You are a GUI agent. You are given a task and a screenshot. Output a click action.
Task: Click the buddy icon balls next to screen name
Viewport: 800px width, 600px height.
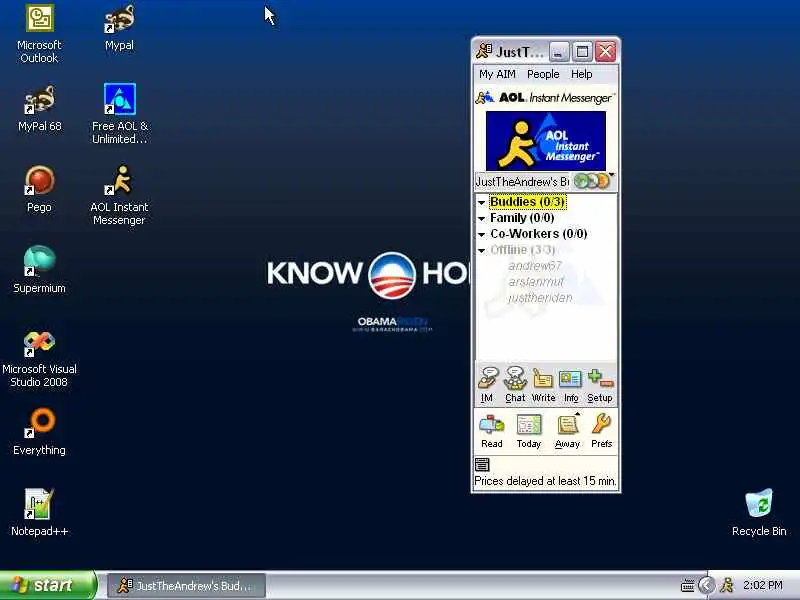coord(592,181)
